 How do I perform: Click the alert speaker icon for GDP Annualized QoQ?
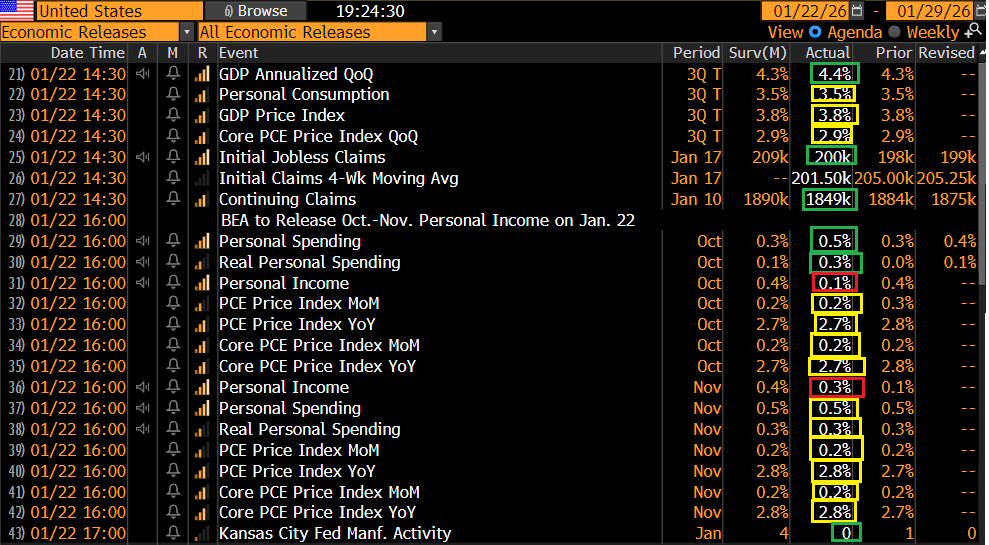click(143, 74)
